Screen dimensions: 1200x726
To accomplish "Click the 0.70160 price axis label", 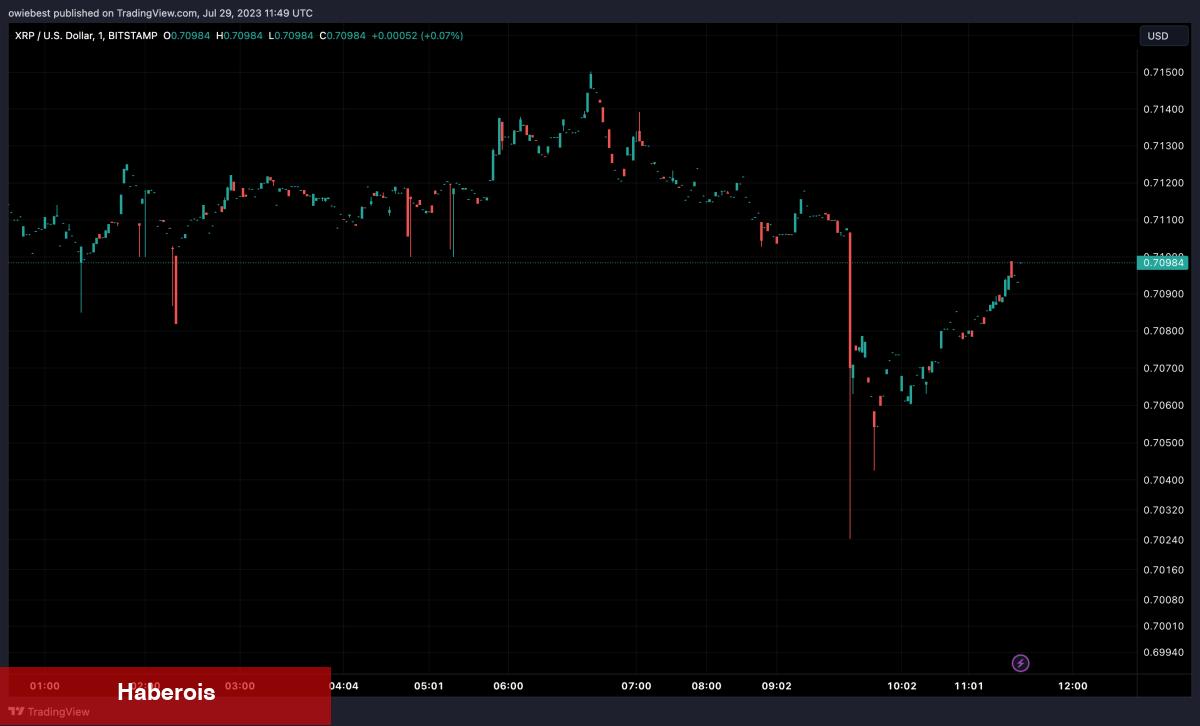I will (1164, 570).
